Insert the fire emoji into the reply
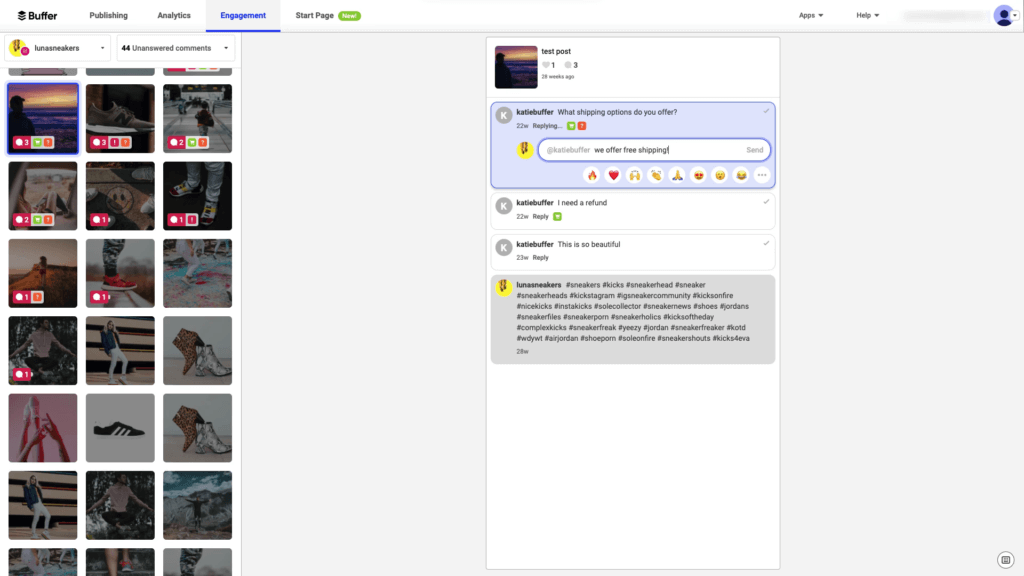Viewport: 1024px width, 576px height. [x=592, y=175]
